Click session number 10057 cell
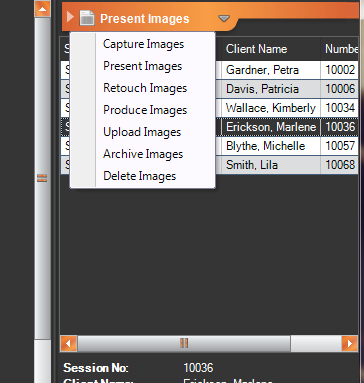Viewport: 364px width, 383px height. point(340,146)
